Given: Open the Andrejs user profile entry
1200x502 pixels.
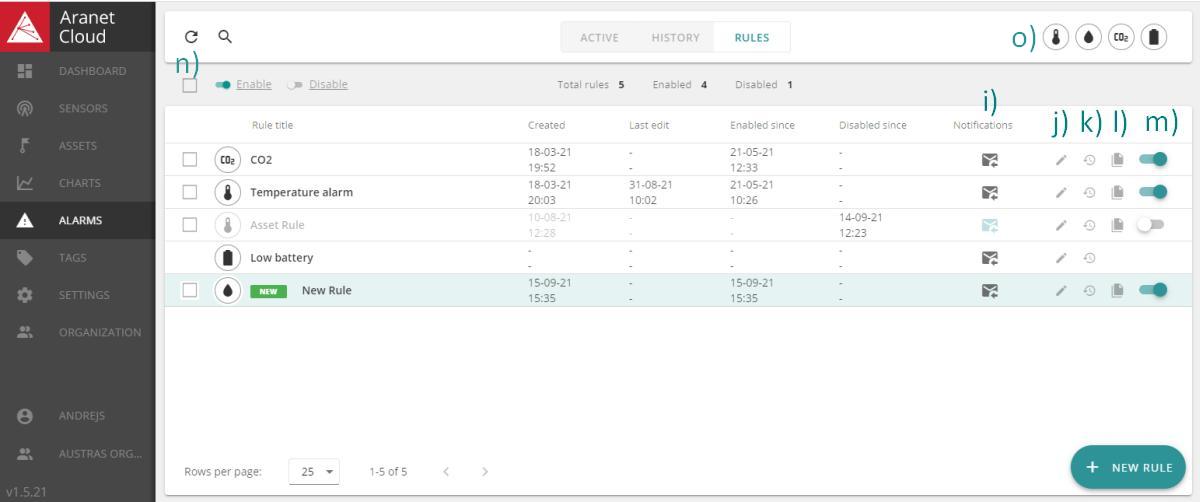Looking at the screenshot, I should pos(78,415).
